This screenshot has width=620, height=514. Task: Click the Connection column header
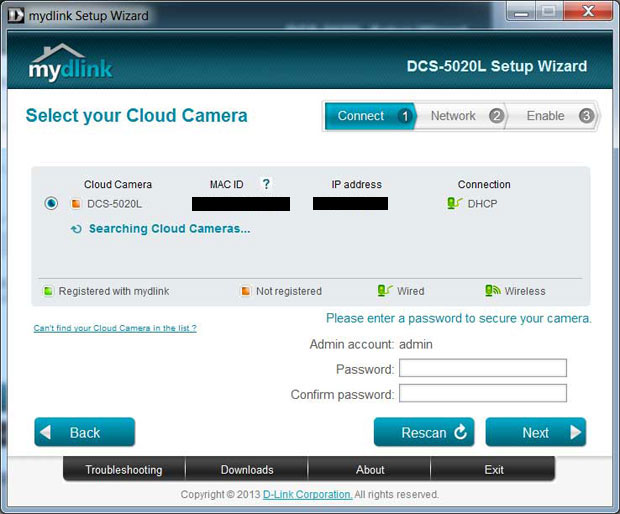pos(484,184)
